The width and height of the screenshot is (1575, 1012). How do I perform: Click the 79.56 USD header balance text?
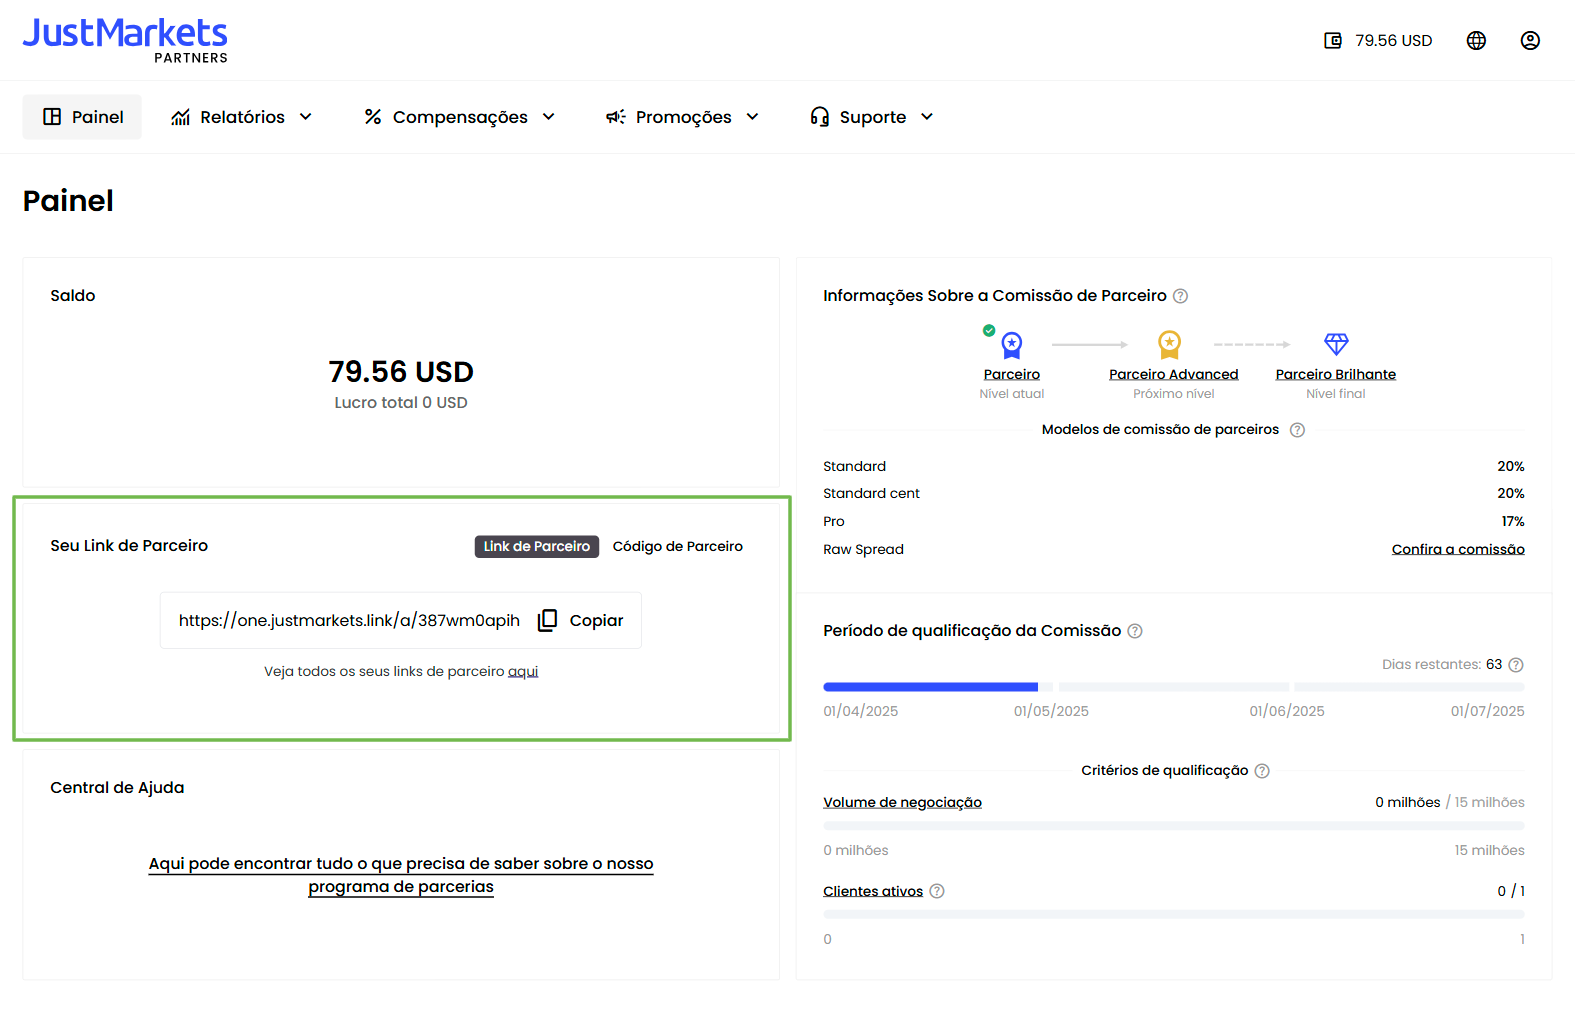coord(1393,41)
